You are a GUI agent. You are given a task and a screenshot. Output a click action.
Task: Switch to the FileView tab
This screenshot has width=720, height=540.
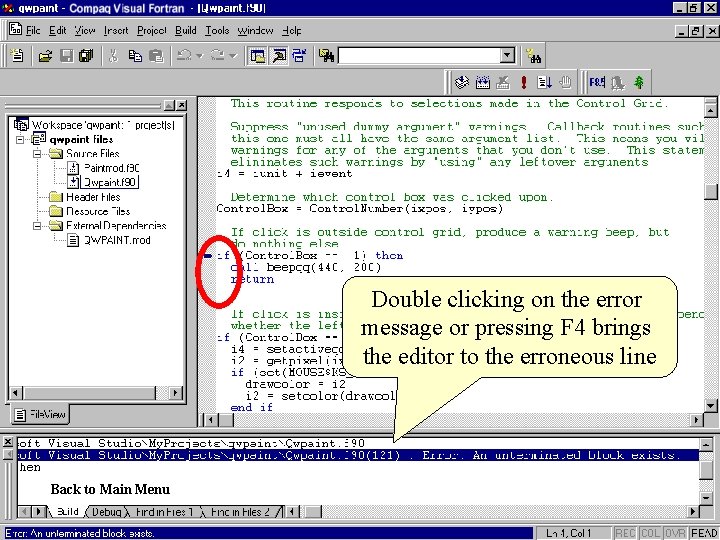pos(40,414)
